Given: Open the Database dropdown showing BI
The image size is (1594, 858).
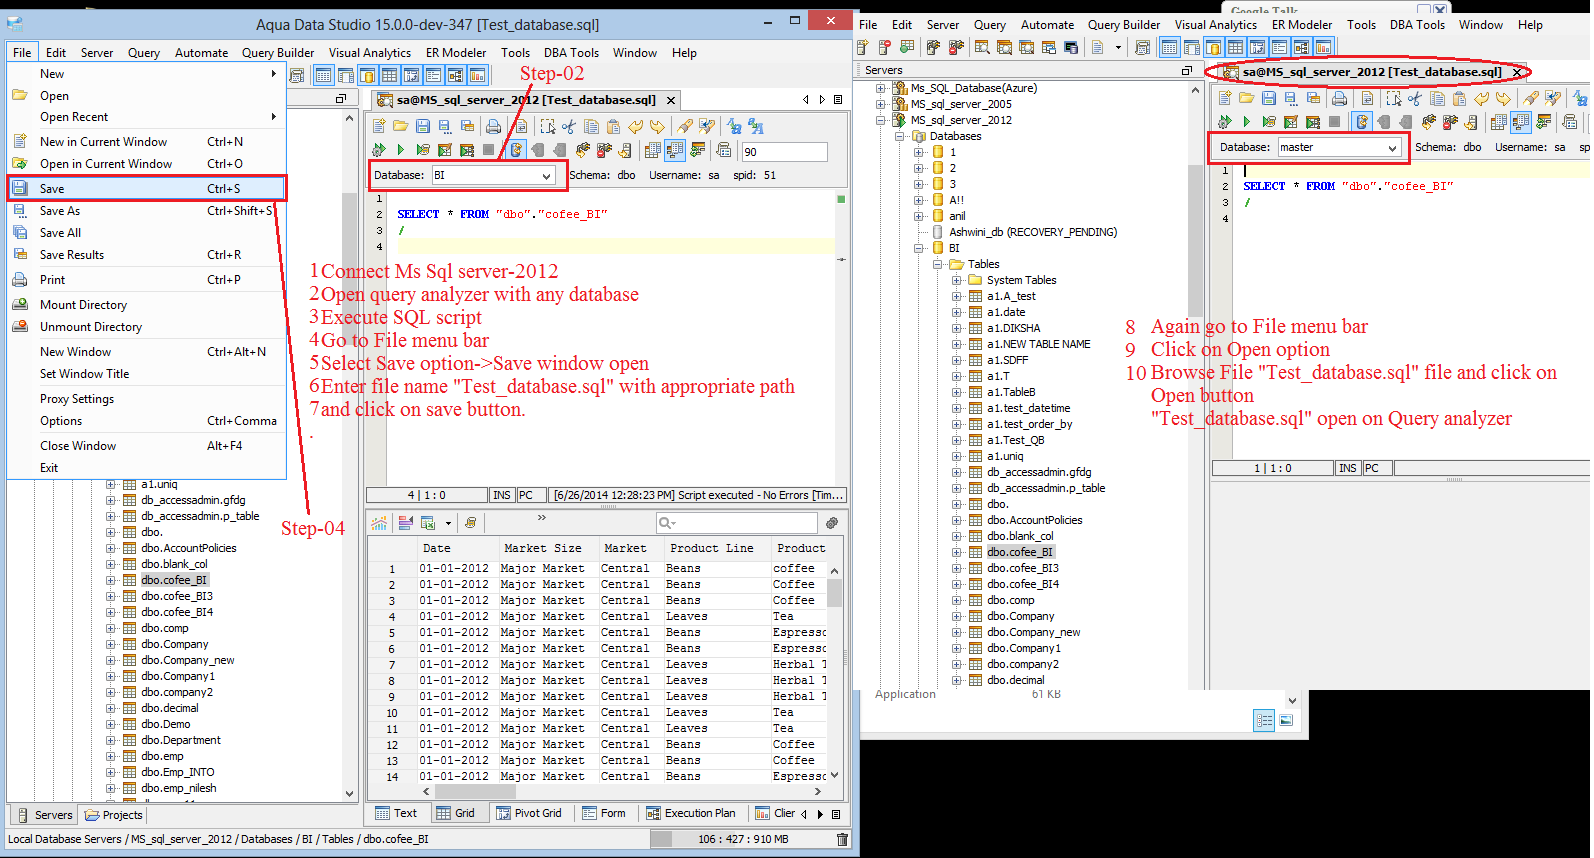Looking at the screenshot, I should (x=493, y=175).
